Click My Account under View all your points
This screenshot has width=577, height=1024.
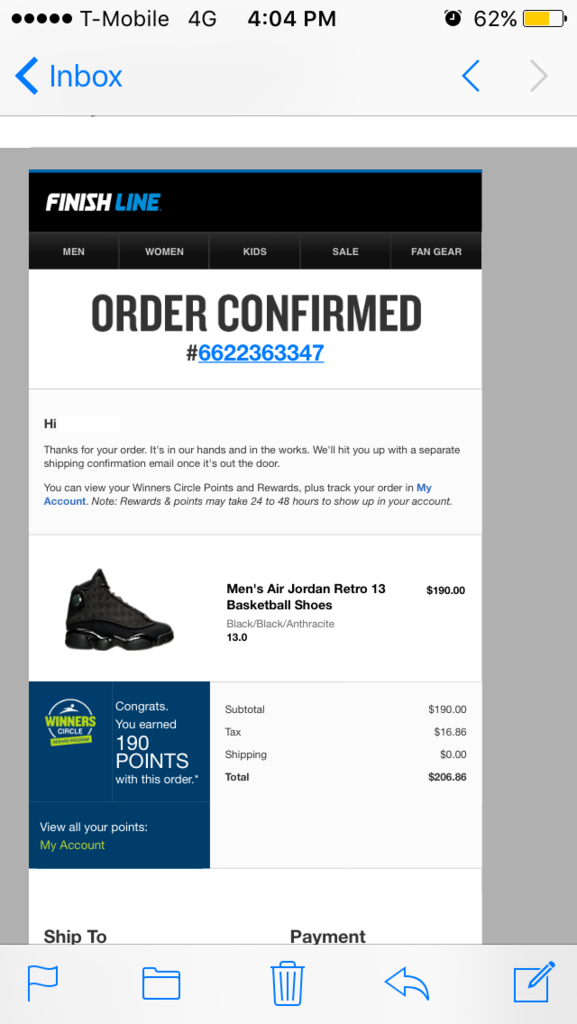tap(72, 845)
